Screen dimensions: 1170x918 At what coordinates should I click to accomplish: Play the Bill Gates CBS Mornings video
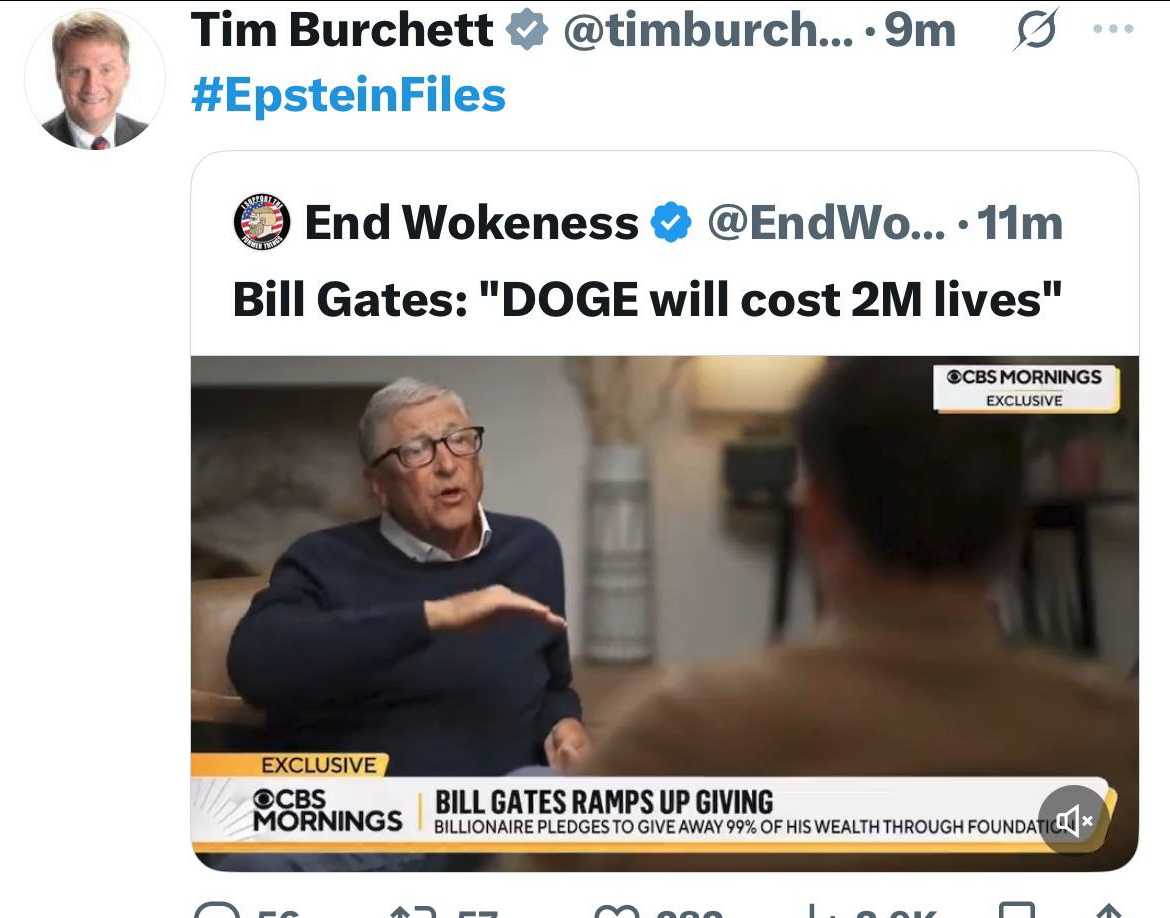(x=665, y=613)
